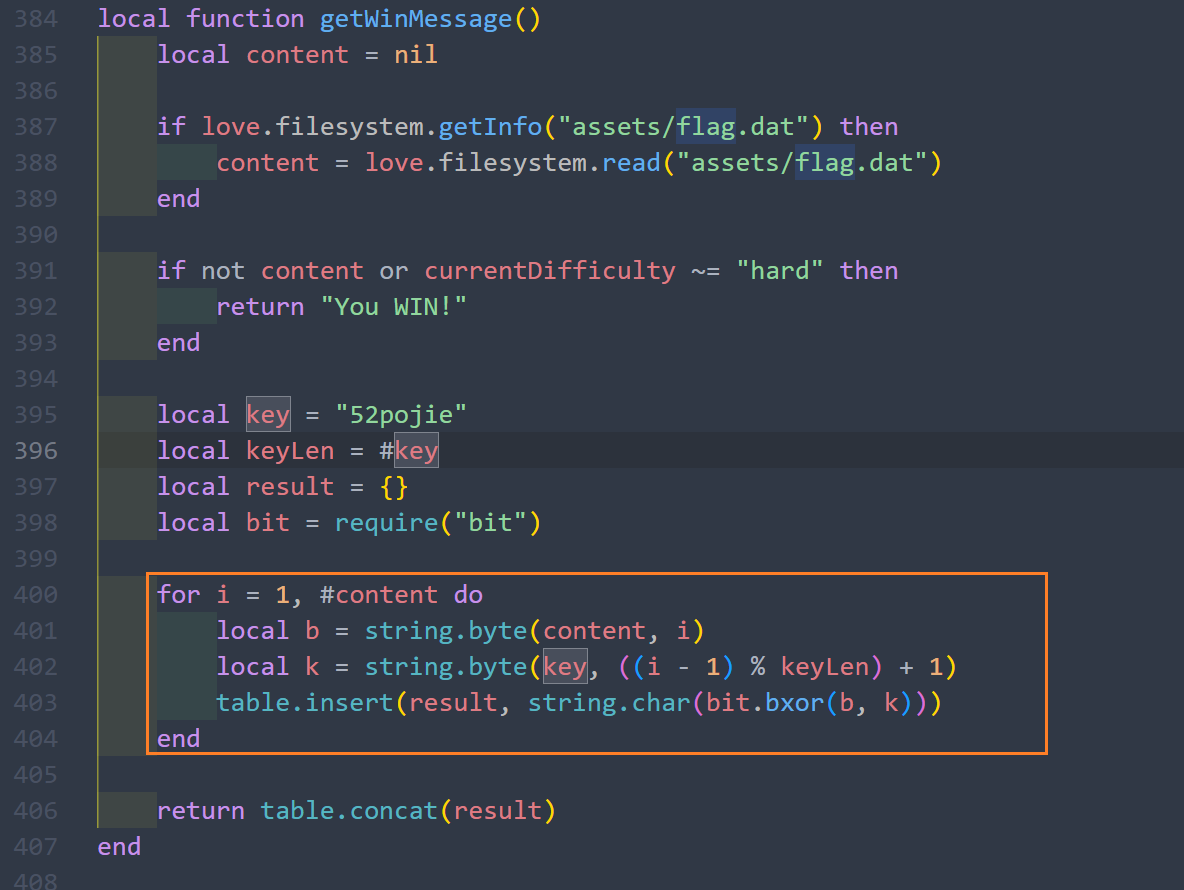The height and width of the screenshot is (890, 1184).
Task: Click the table.concat call
Action: [350, 811]
